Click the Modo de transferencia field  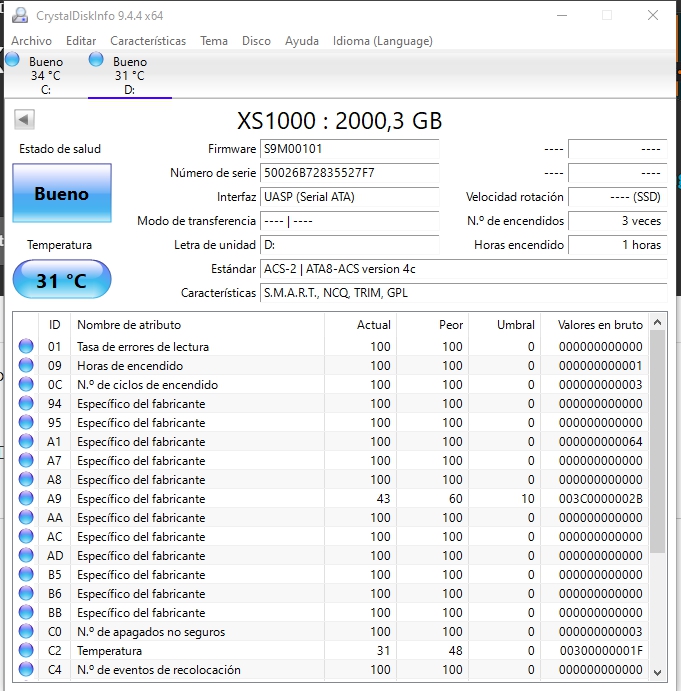pos(350,221)
